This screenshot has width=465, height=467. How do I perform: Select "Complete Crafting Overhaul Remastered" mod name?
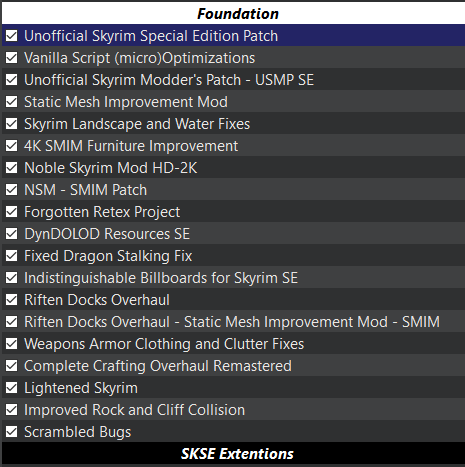coord(158,366)
